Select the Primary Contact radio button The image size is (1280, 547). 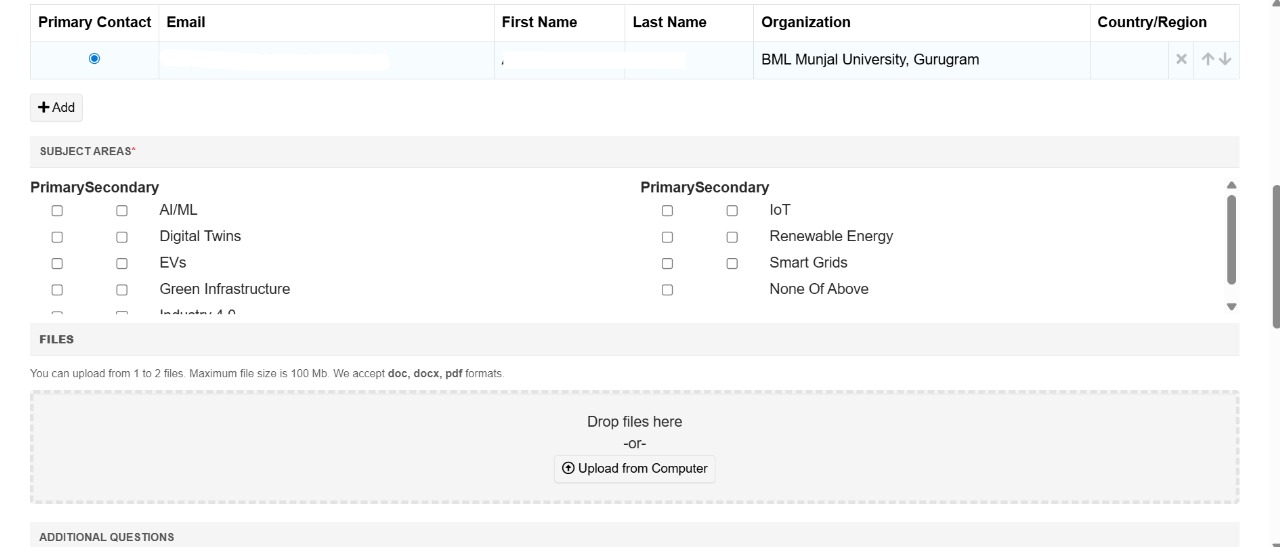(95, 59)
